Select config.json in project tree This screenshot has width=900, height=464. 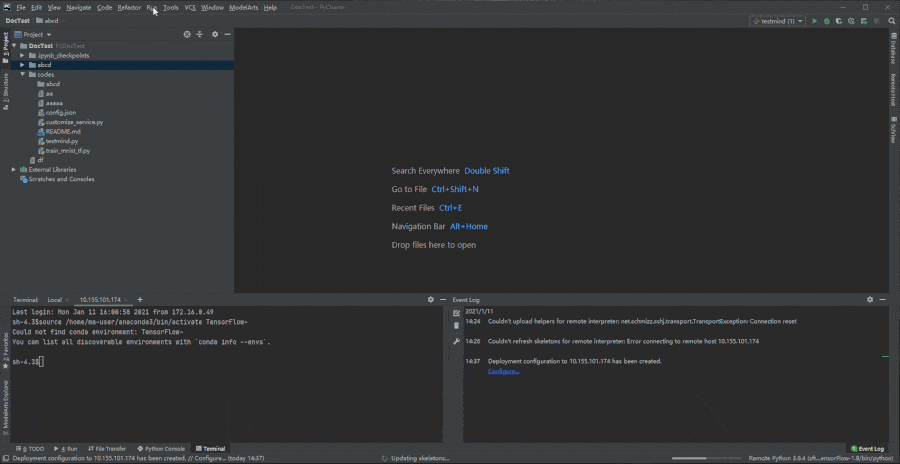coord(57,113)
